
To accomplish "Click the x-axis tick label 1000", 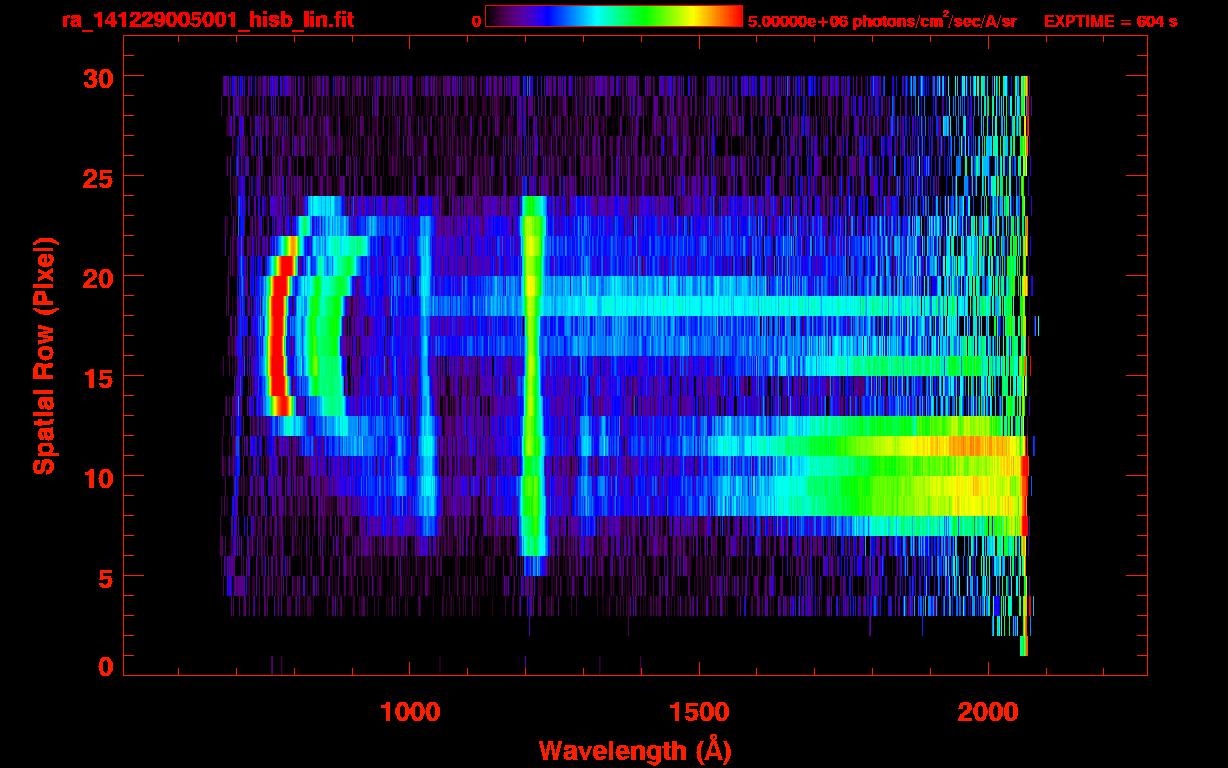I will 409,712.
